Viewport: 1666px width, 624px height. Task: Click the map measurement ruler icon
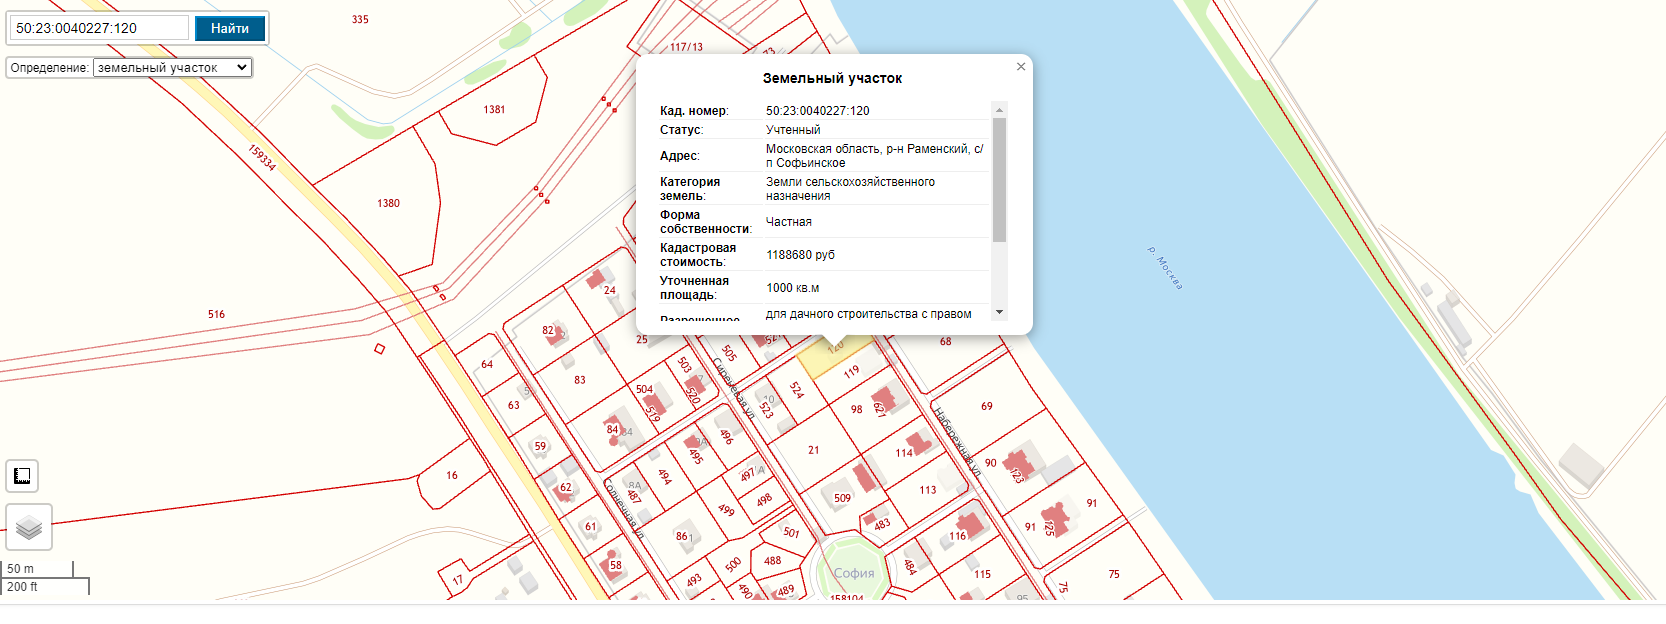click(x=22, y=476)
